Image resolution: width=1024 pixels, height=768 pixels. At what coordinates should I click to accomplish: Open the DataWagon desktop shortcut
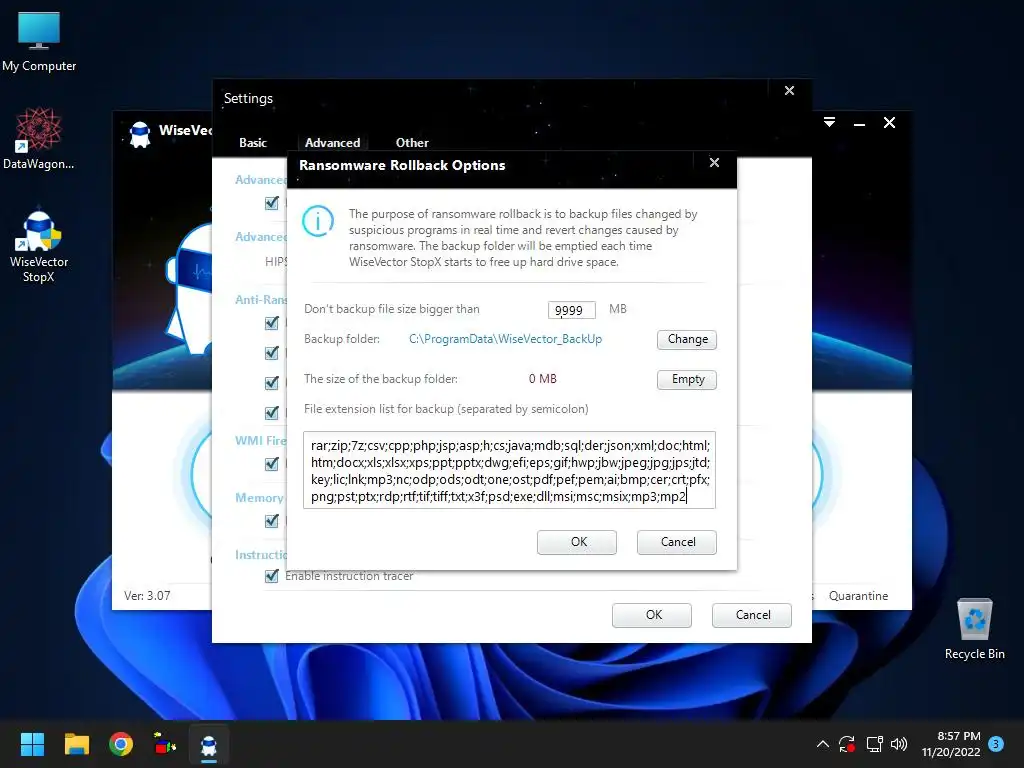[39, 138]
